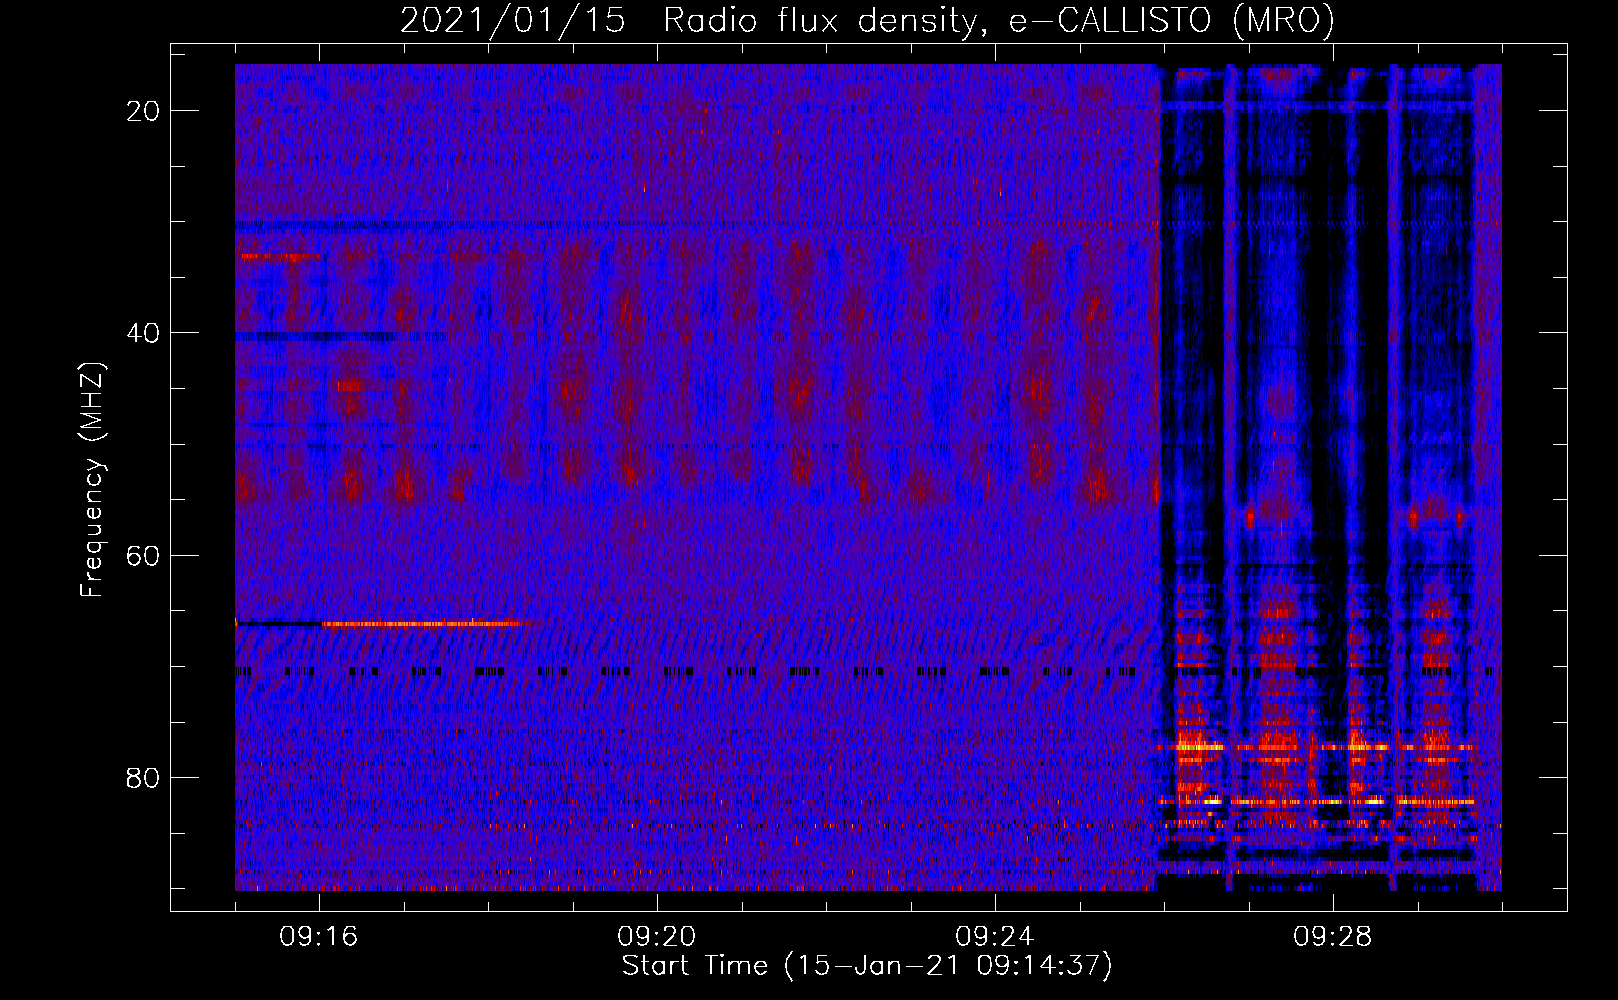Viewport: 1618px width, 1000px height.
Task: Click the plot title '2021/01/15 Radio flux density'
Action: tap(867, 20)
